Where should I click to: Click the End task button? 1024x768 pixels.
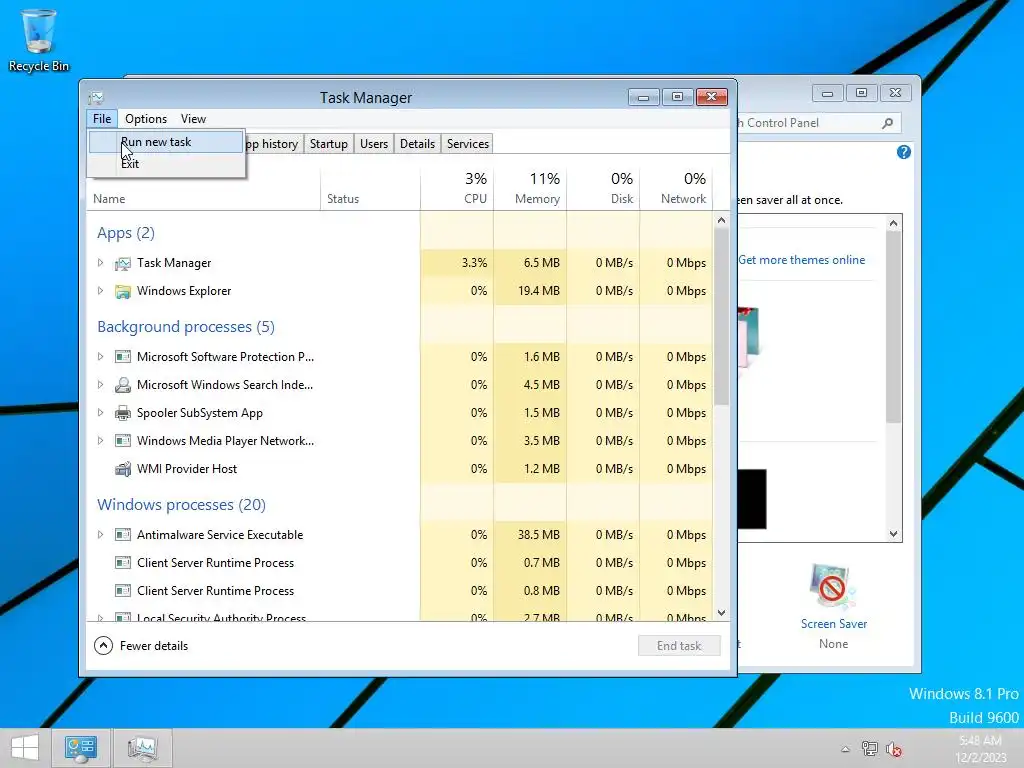click(679, 646)
